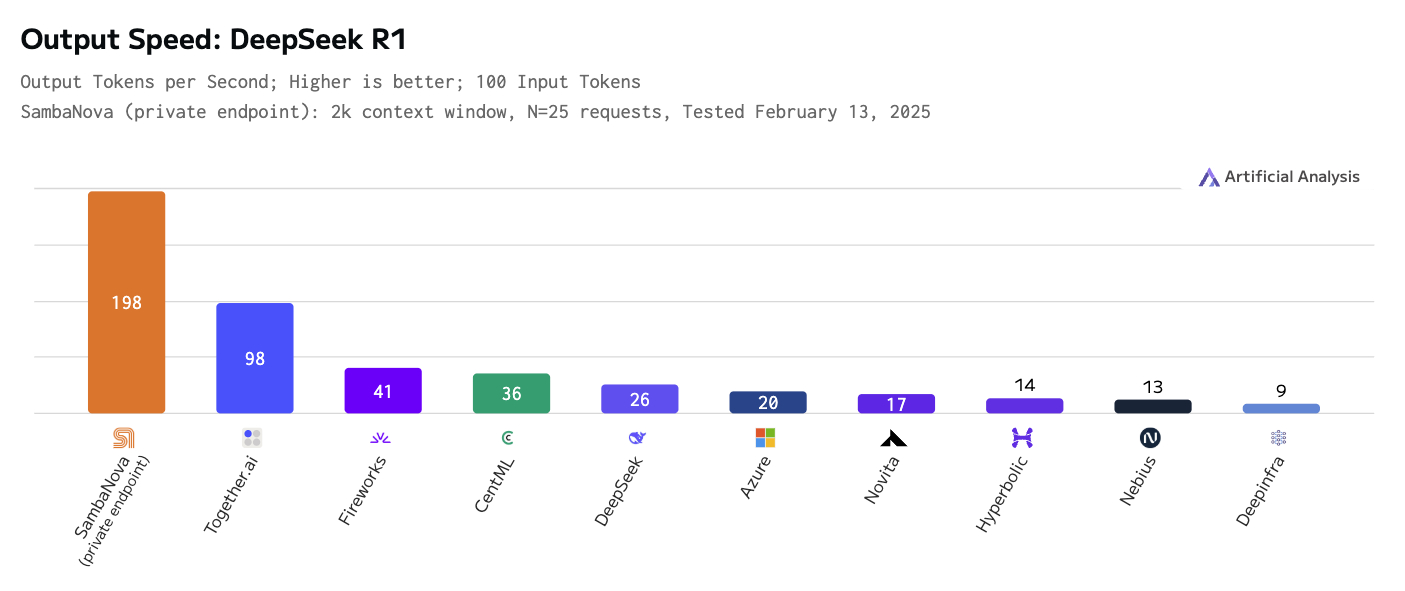Image resolution: width=1405 pixels, height=591 pixels.
Task: Click the green CentML 36 bar
Action: coord(511,393)
